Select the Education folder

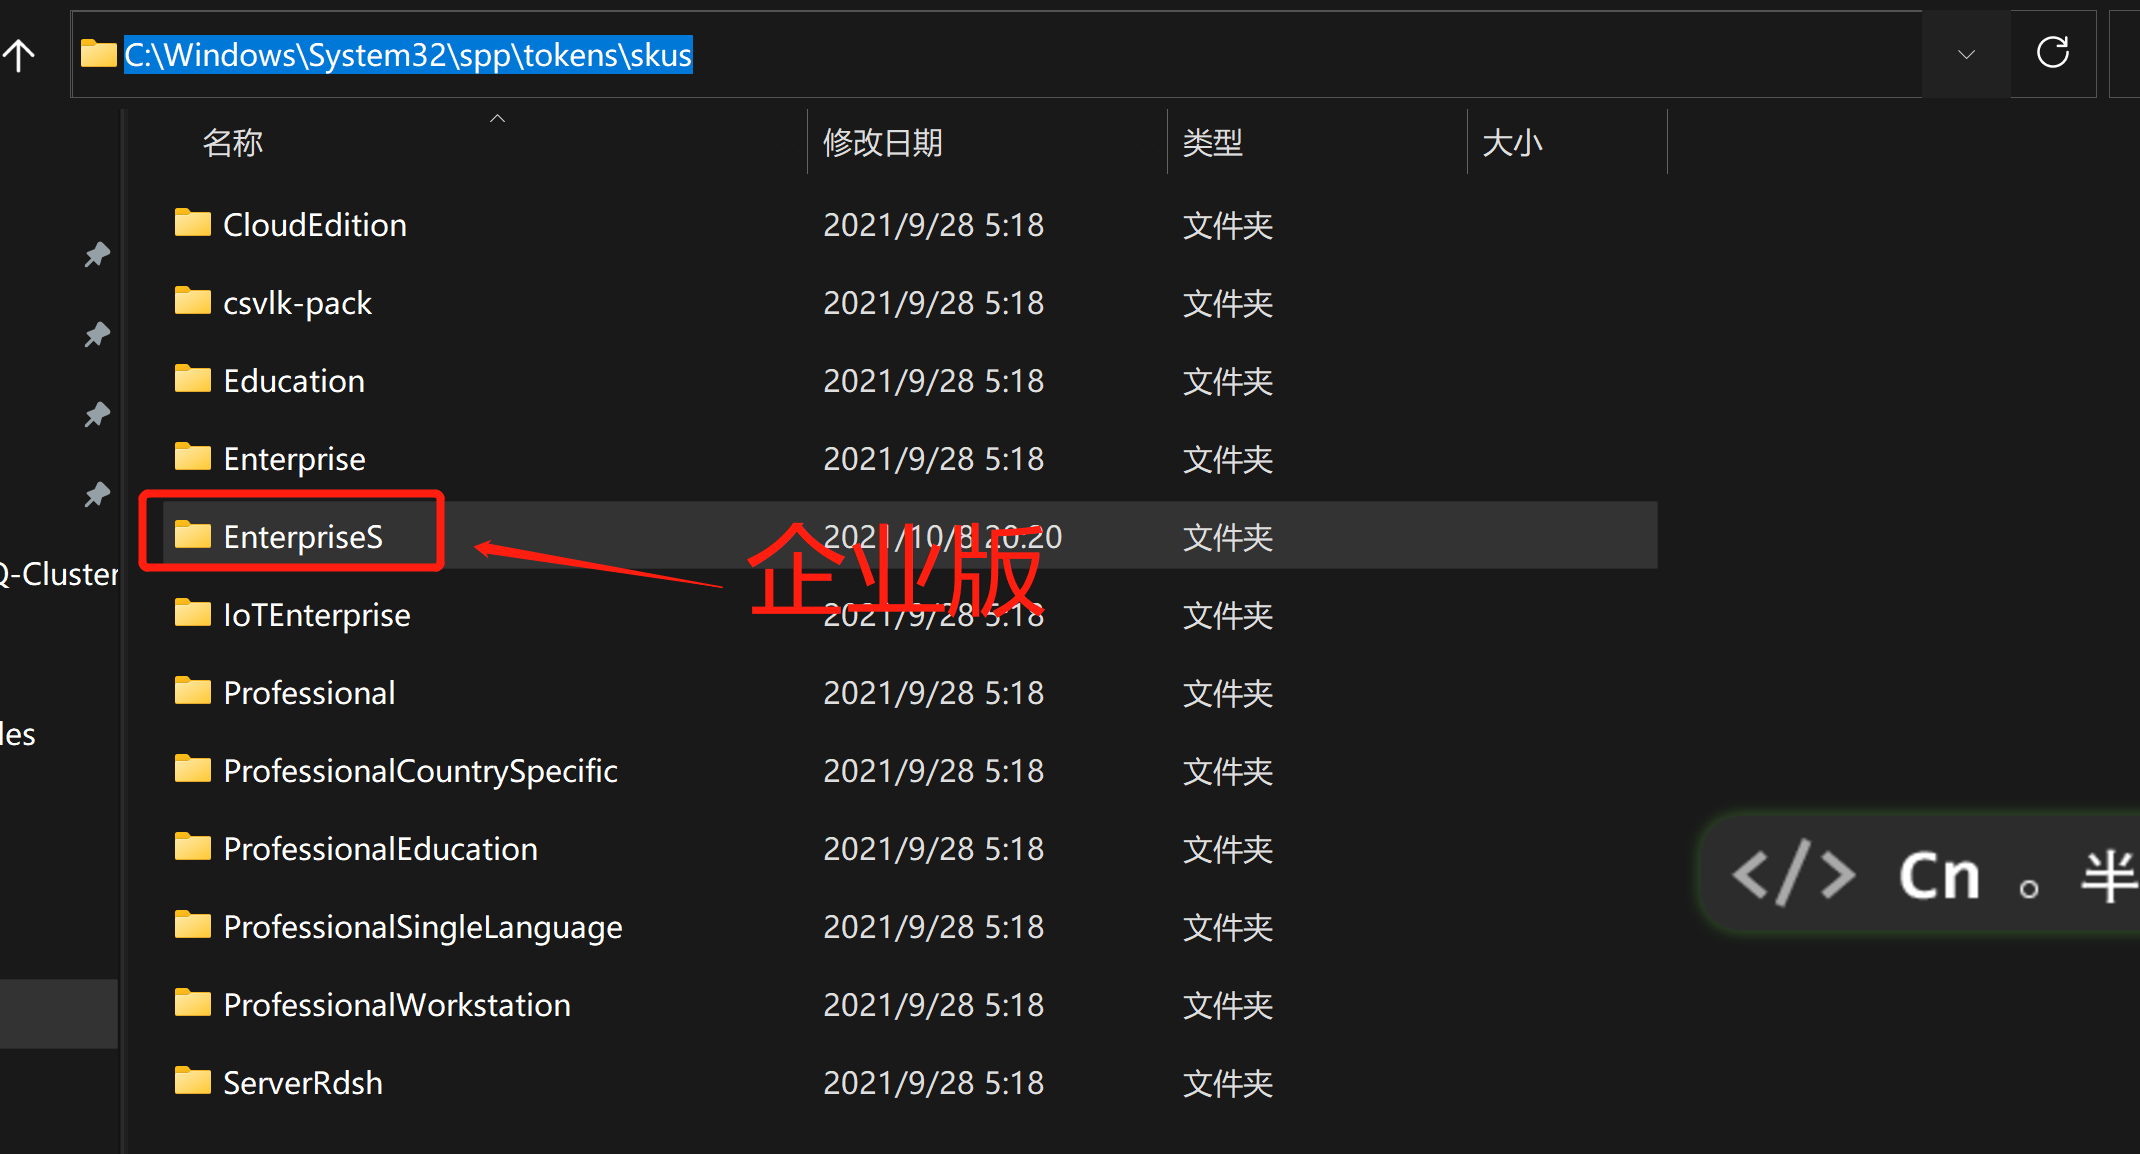pos(293,381)
